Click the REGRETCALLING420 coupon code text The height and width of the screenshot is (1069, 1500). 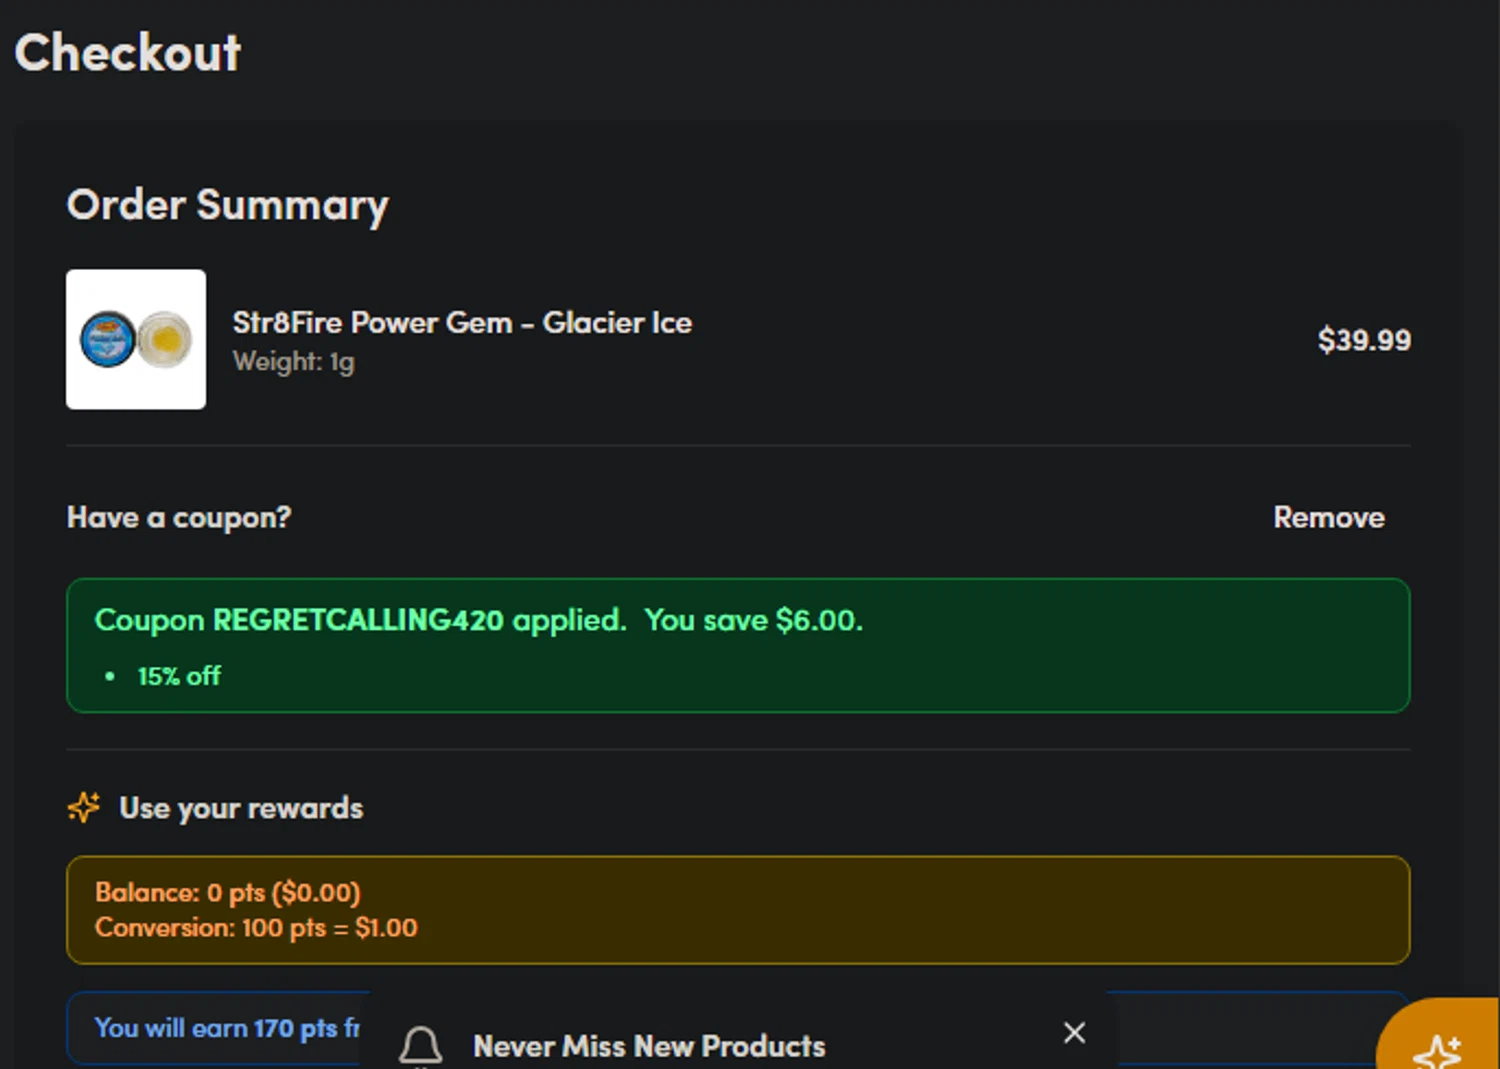(358, 620)
